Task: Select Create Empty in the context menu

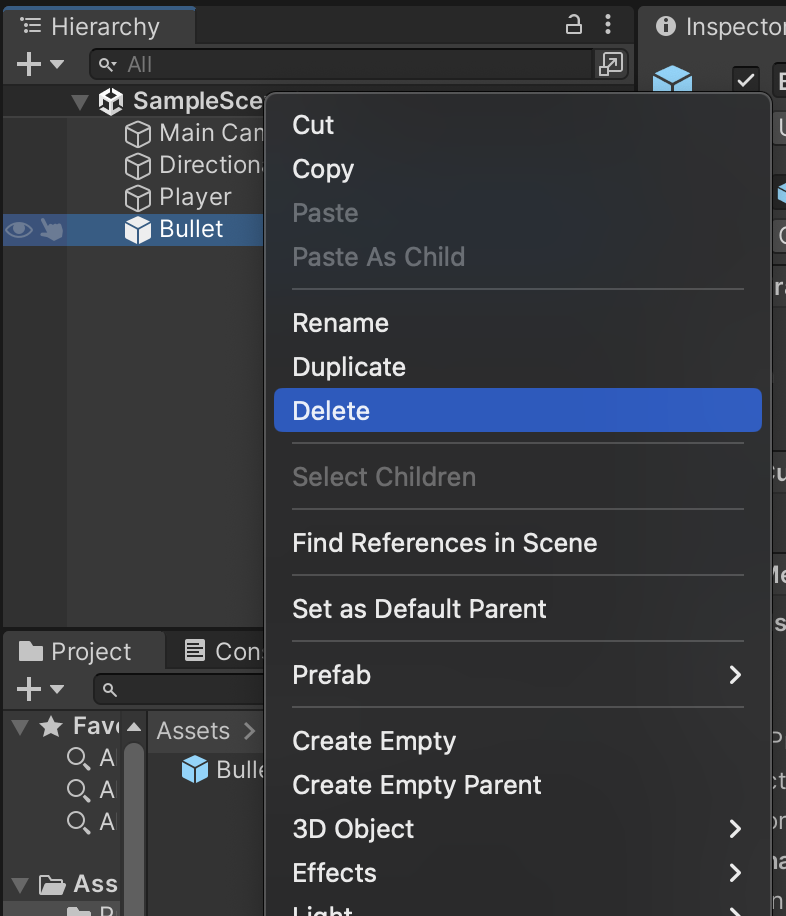Action: [x=374, y=741]
